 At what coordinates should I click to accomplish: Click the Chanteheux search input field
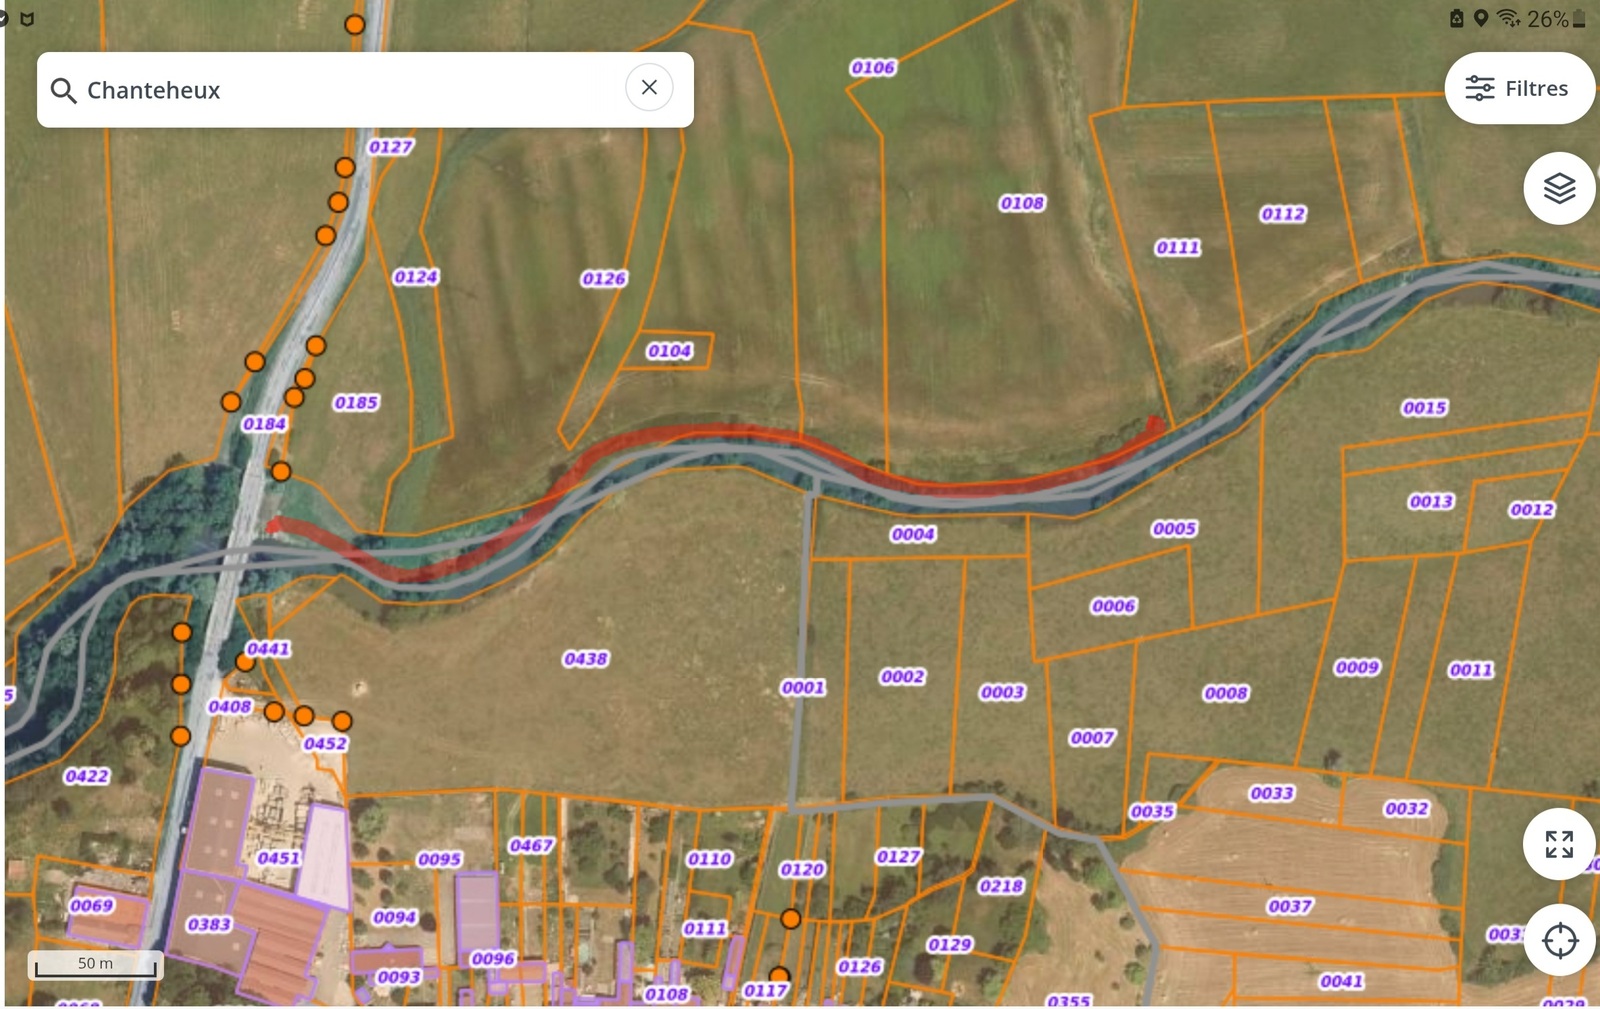click(x=350, y=90)
